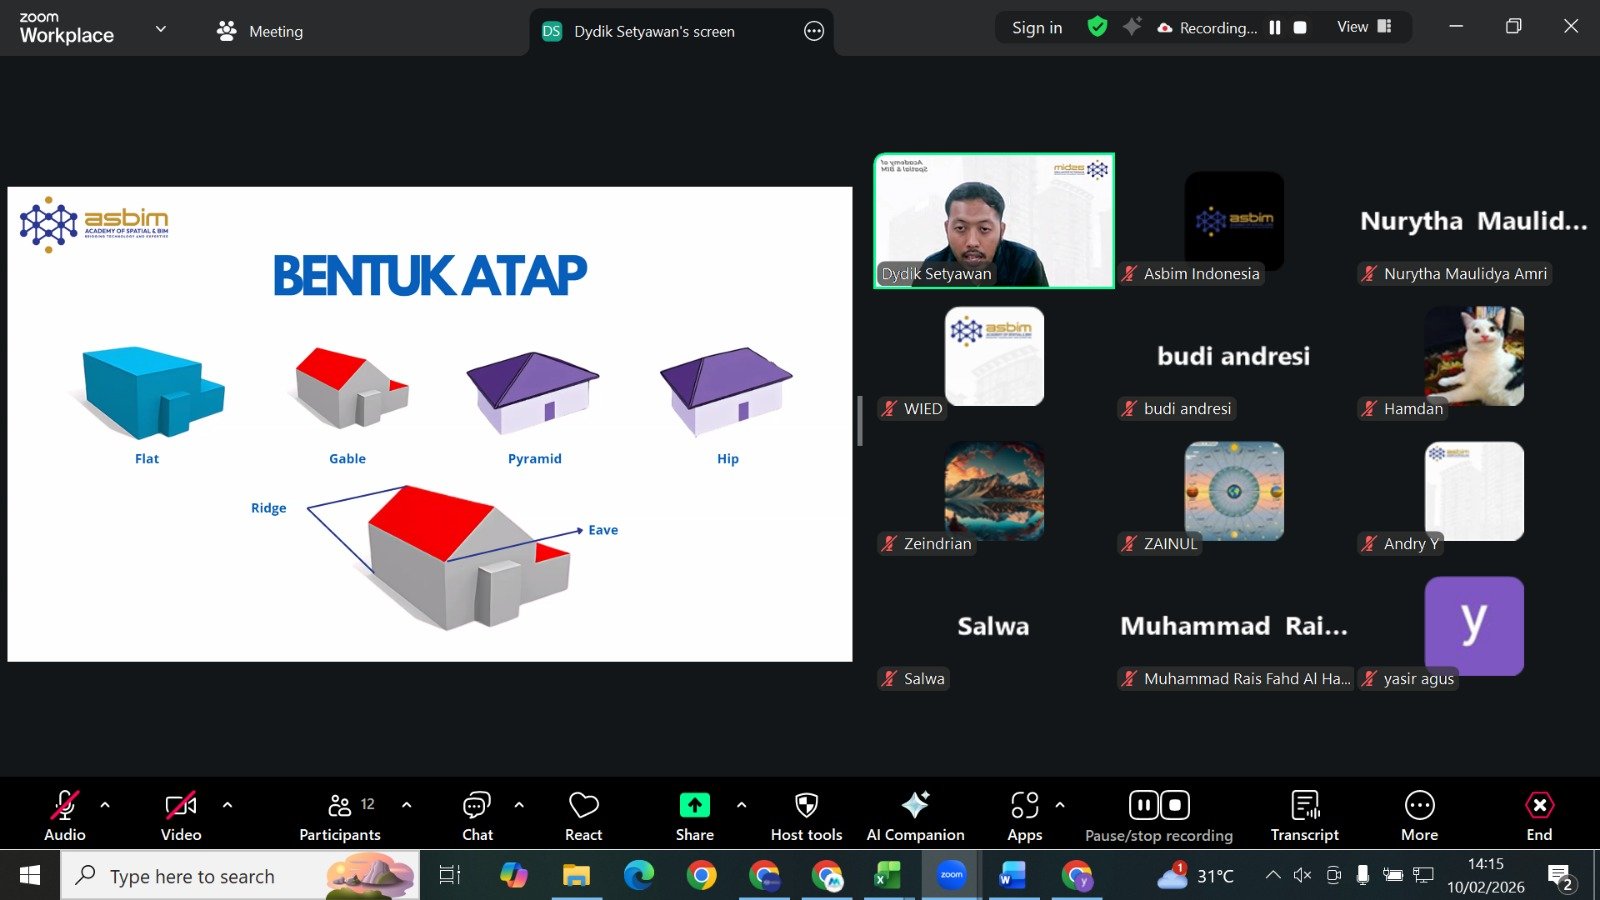Open the More options menu
This screenshot has height=900, width=1600.
(1419, 816)
